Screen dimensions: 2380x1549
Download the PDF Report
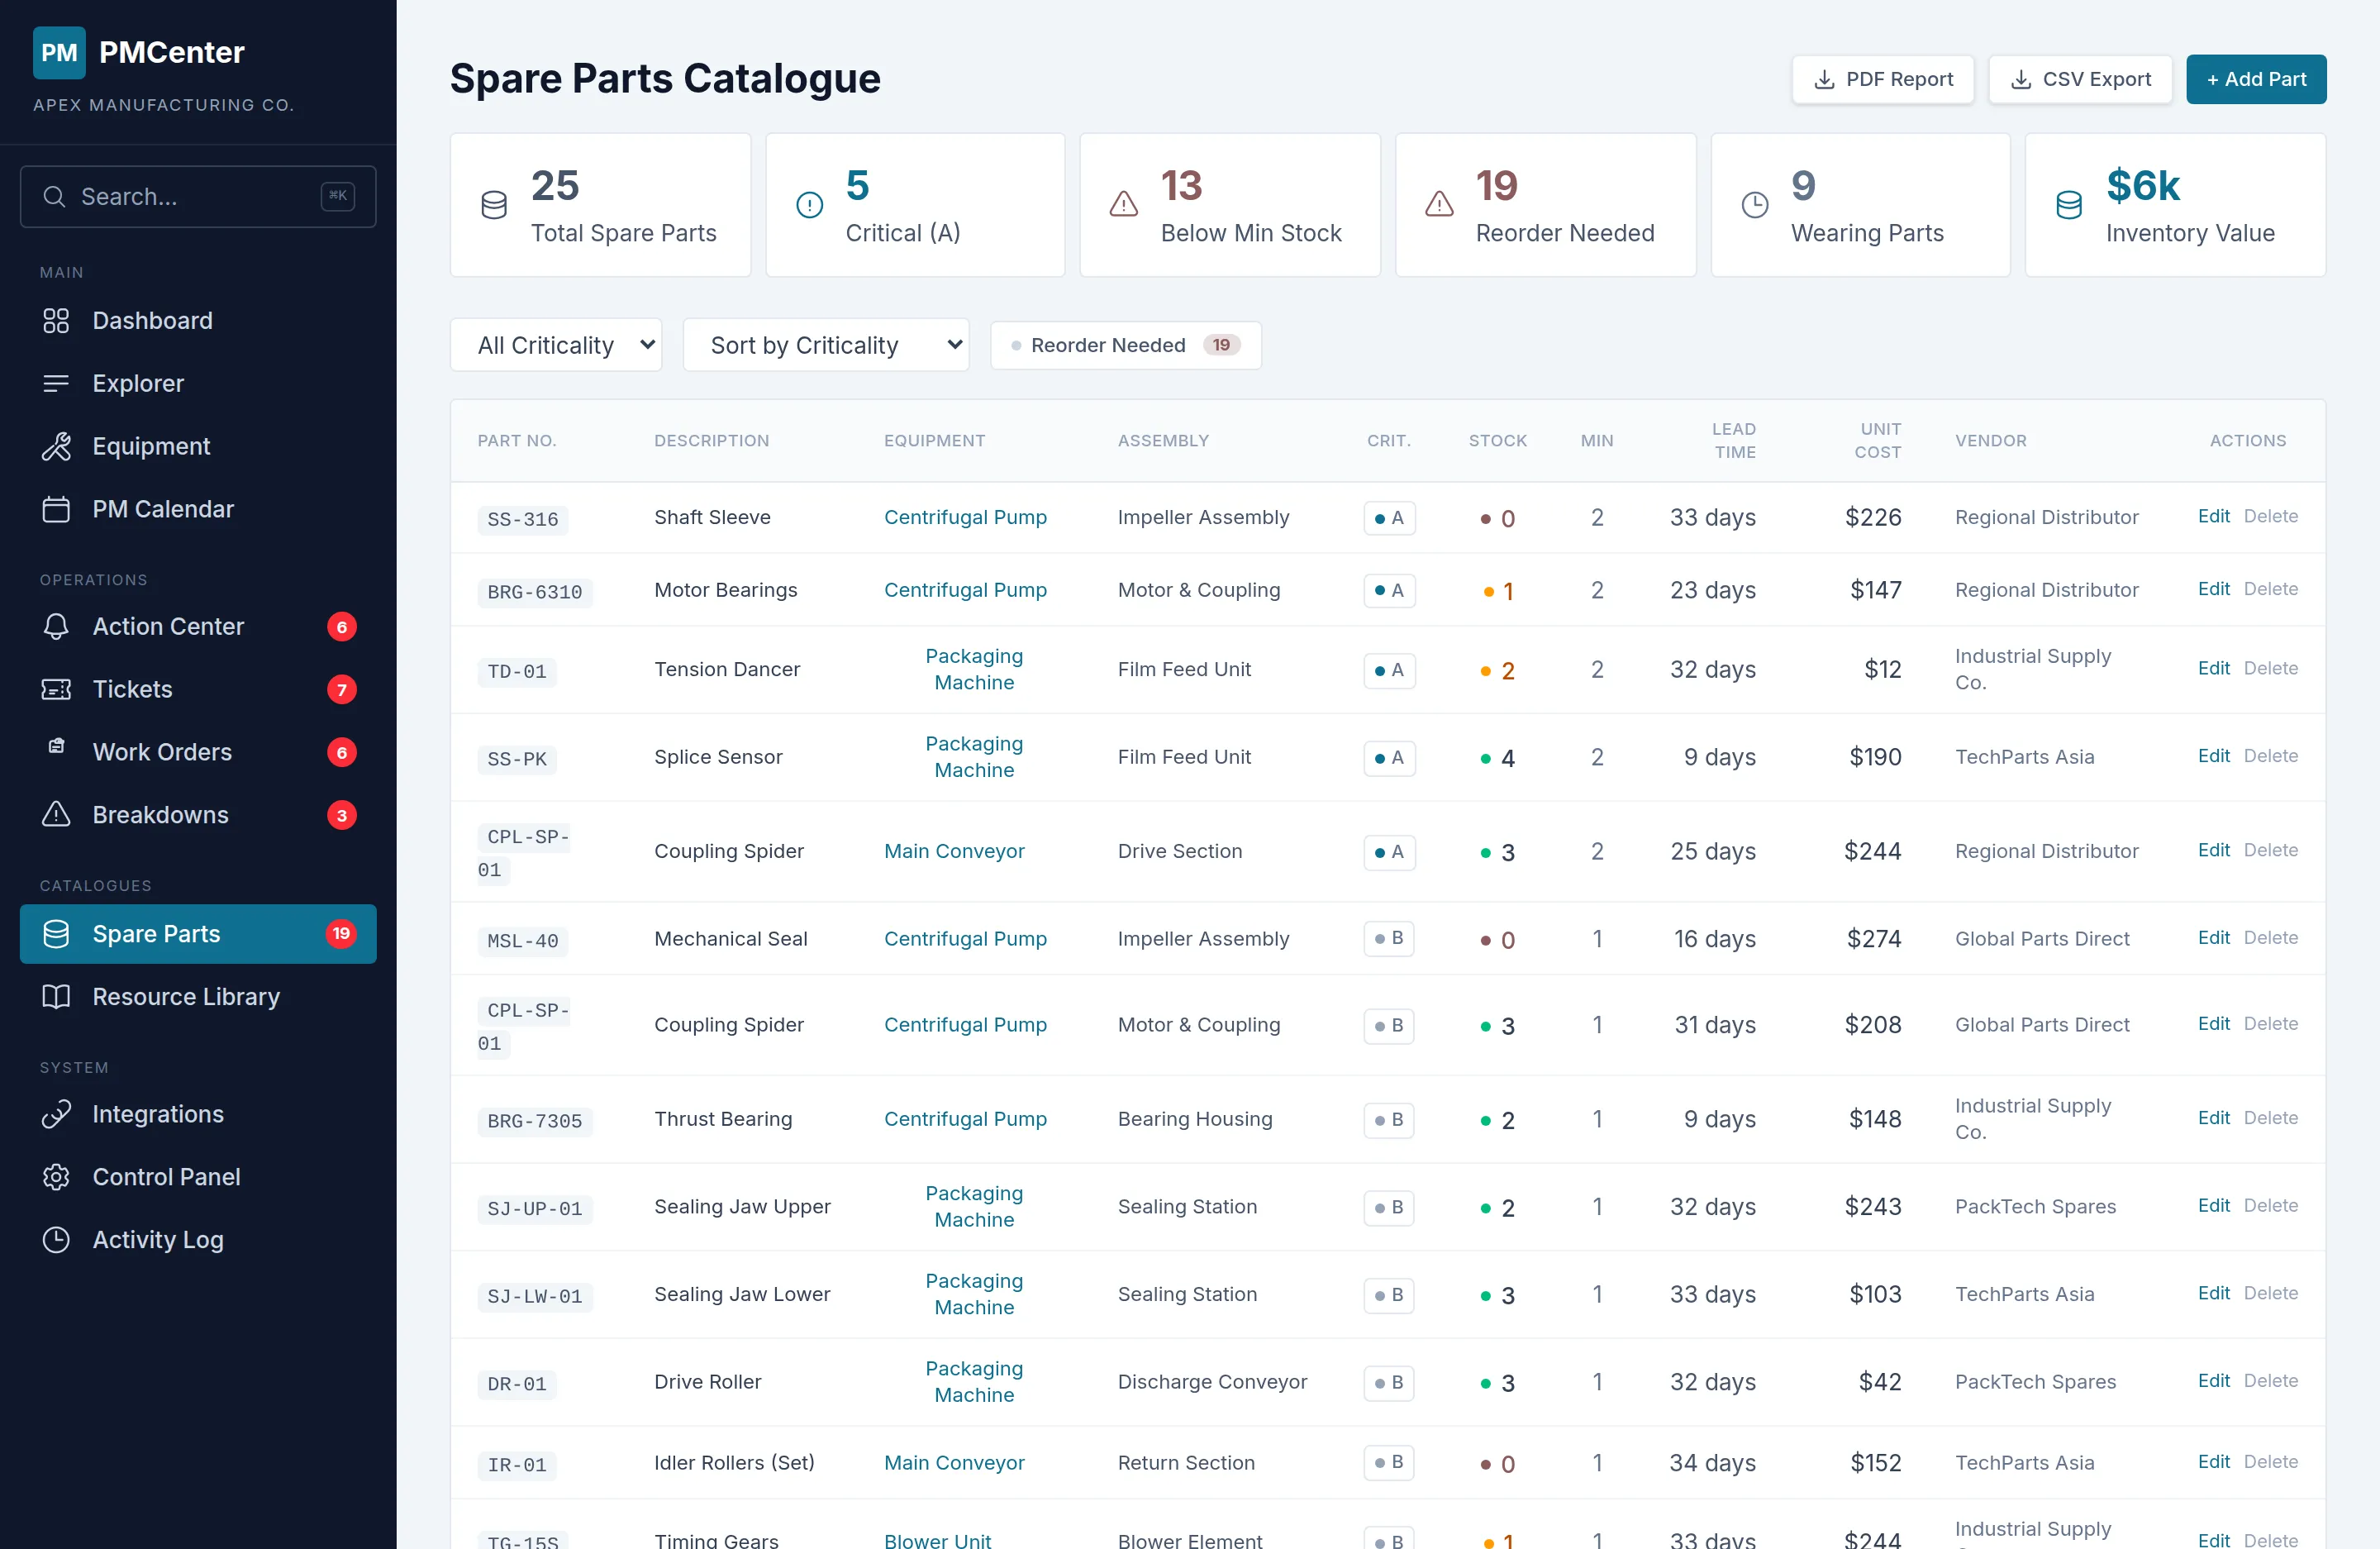pyautogui.click(x=1882, y=79)
